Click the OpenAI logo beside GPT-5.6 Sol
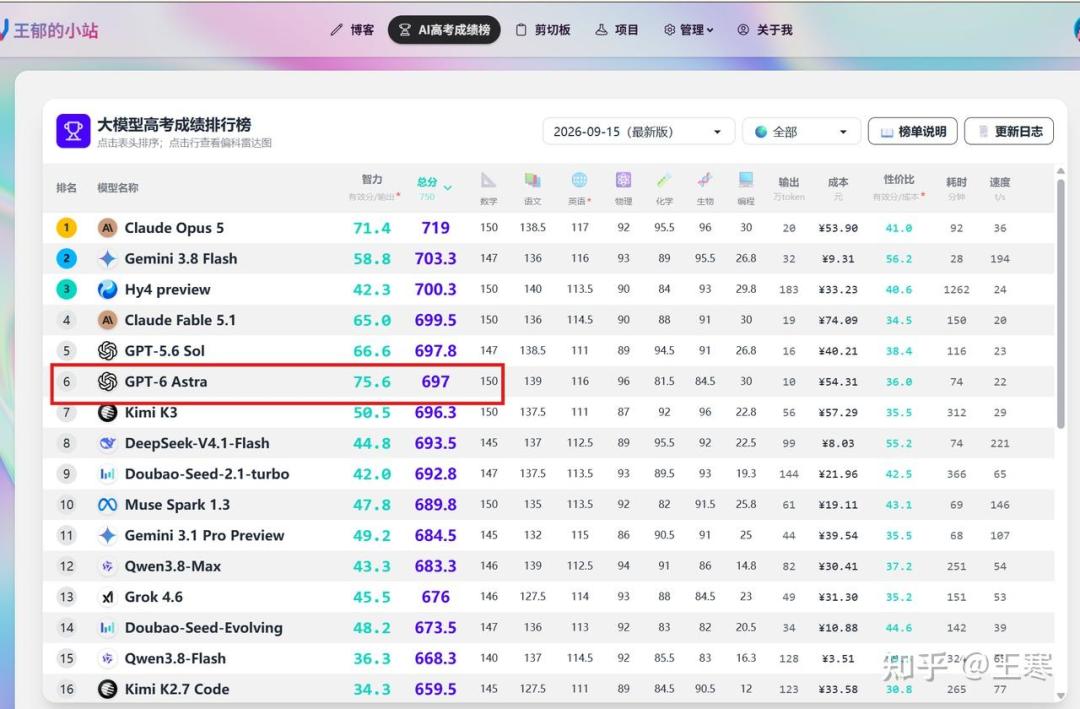The width and height of the screenshot is (1080, 709). pos(107,351)
